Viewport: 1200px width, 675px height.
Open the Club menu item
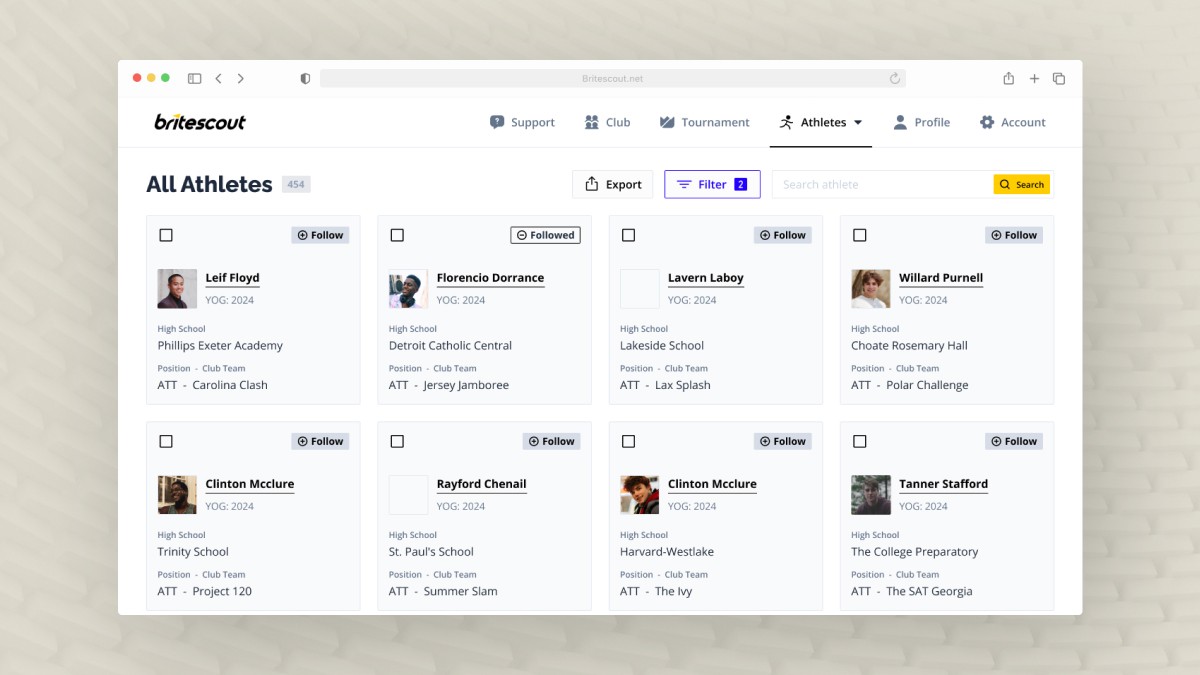607,122
